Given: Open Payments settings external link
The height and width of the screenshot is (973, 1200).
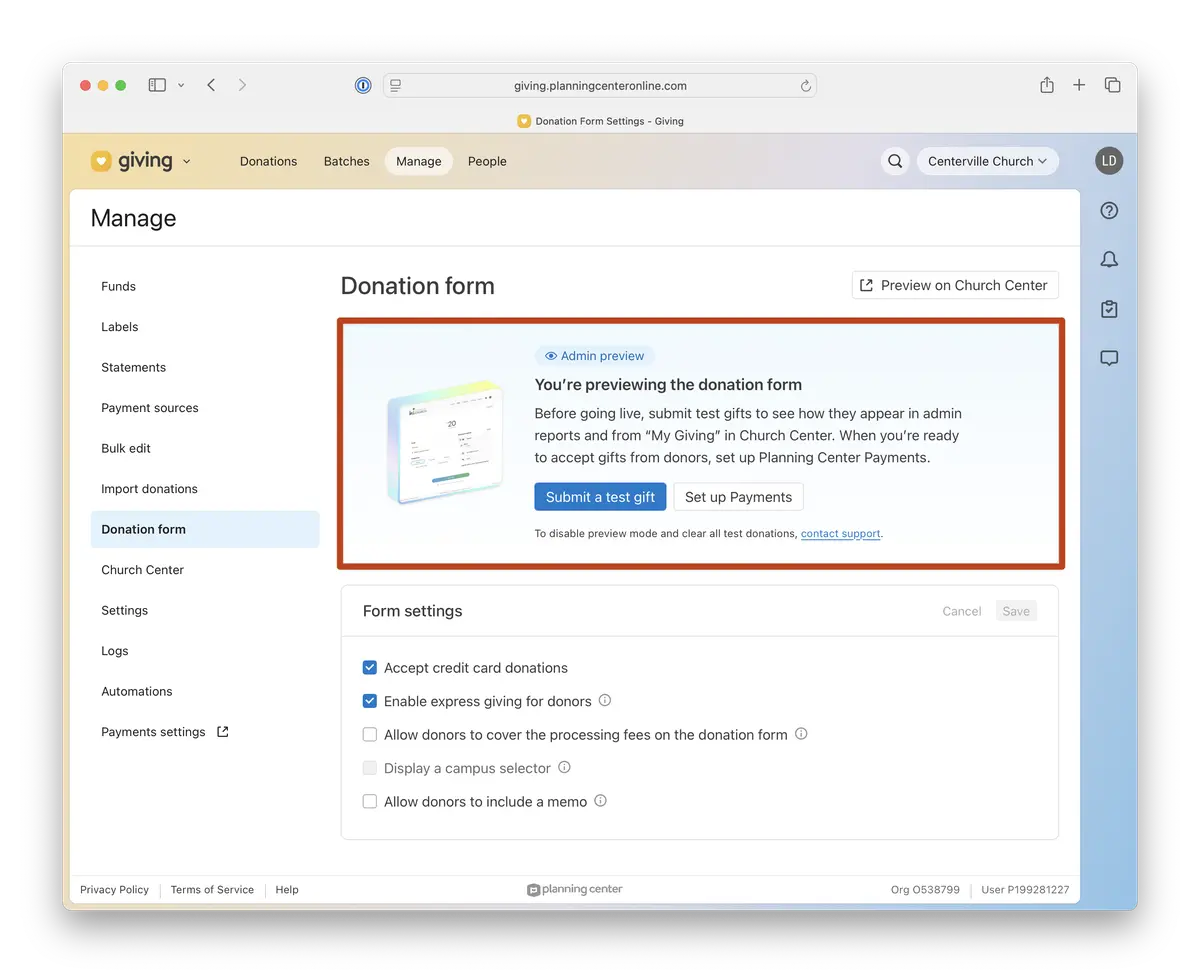Looking at the screenshot, I should (x=205, y=732).
